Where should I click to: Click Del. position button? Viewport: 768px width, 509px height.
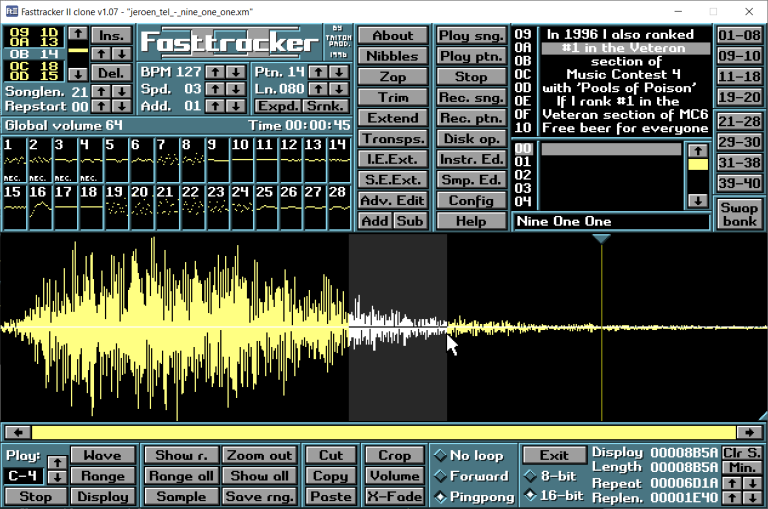pyautogui.click(x=112, y=73)
